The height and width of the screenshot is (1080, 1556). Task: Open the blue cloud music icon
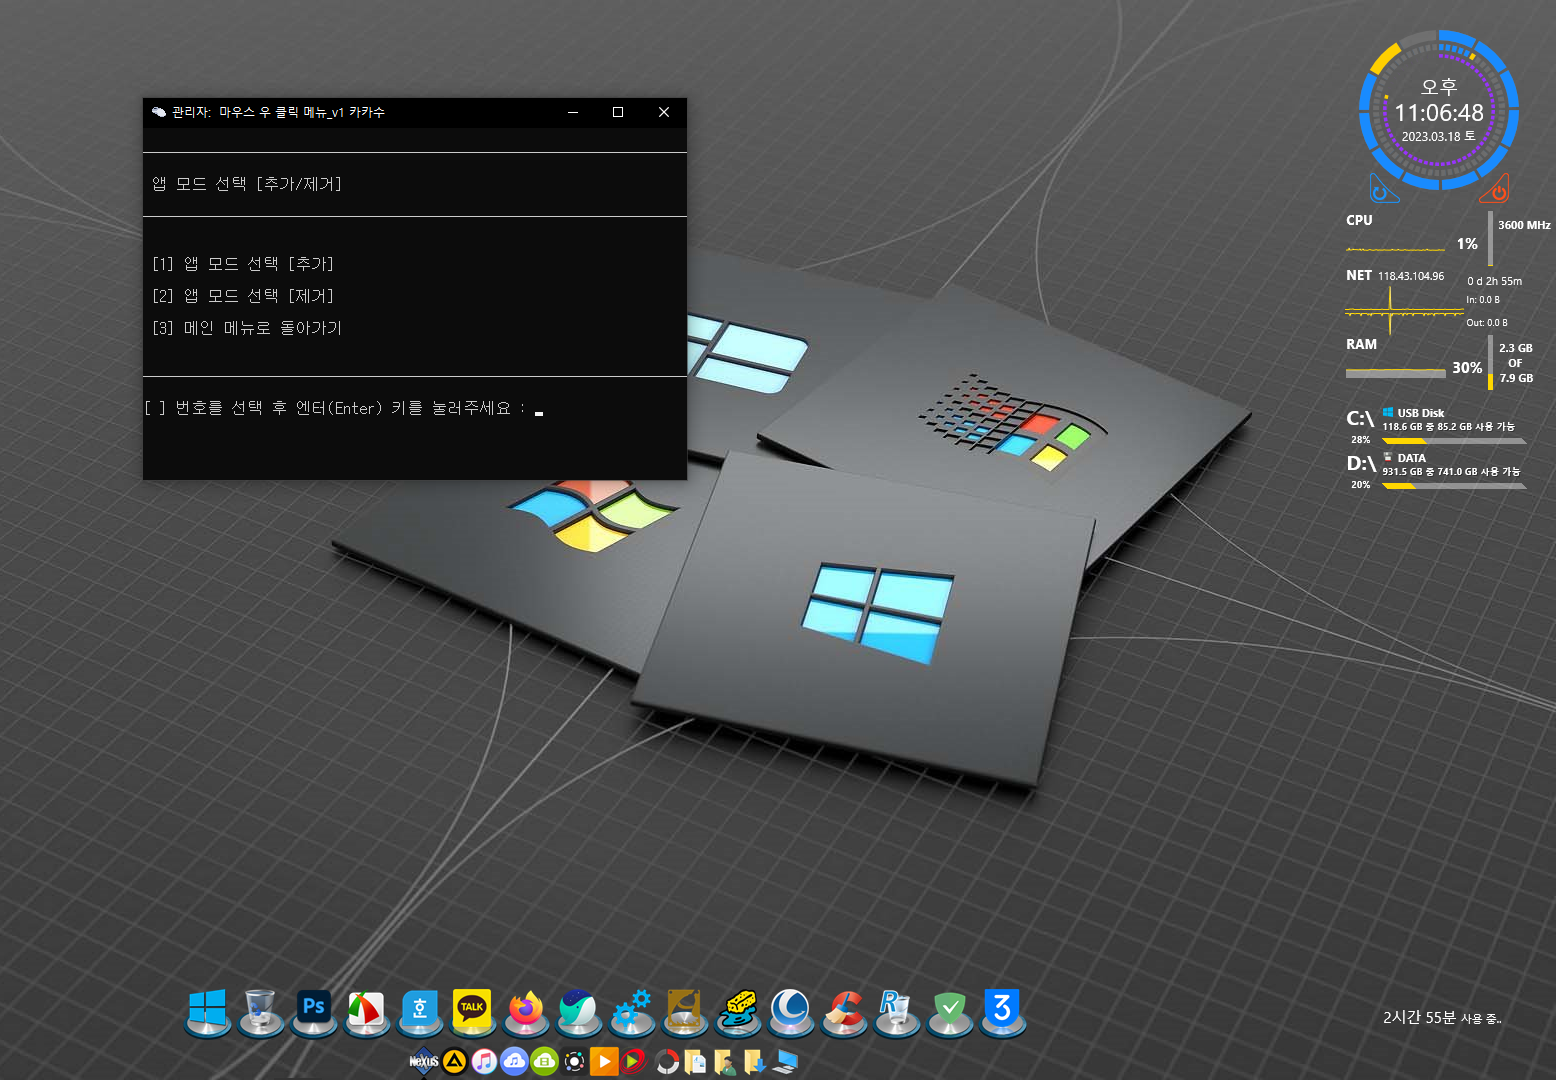514,1061
